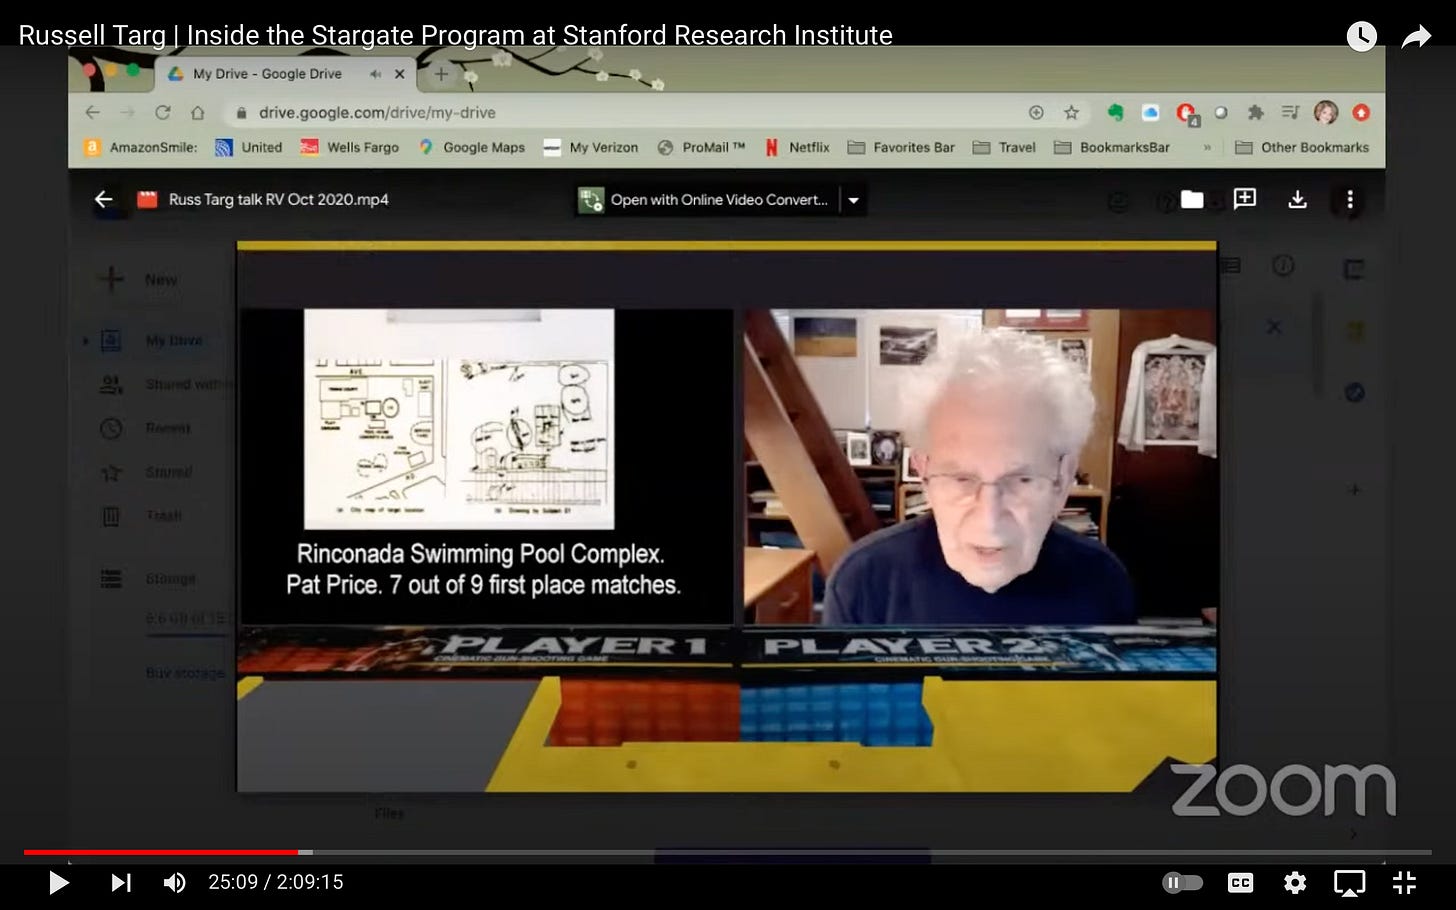Open Chrome profile avatar
This screenshot has height=910, width=1456.
click(1326, 112)
